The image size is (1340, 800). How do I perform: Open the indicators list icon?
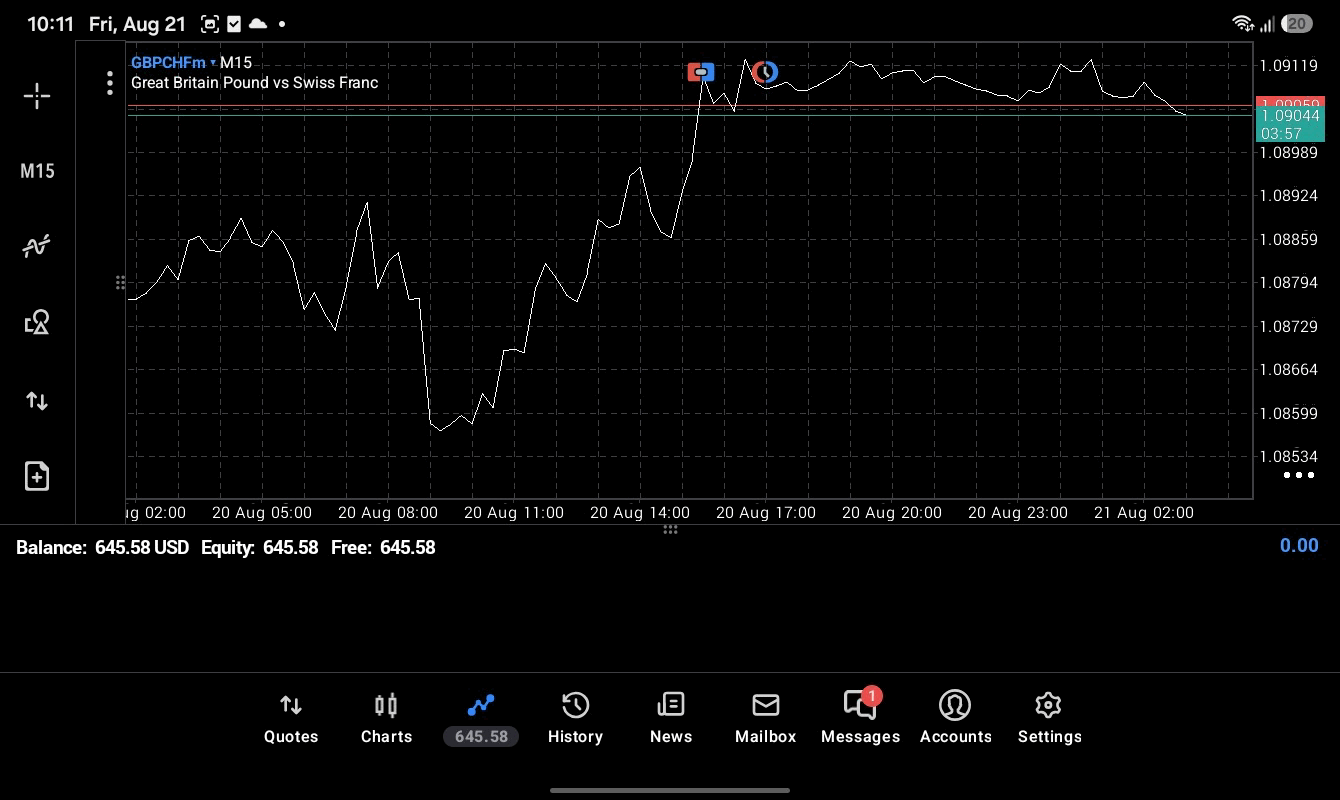click(37, 246)
